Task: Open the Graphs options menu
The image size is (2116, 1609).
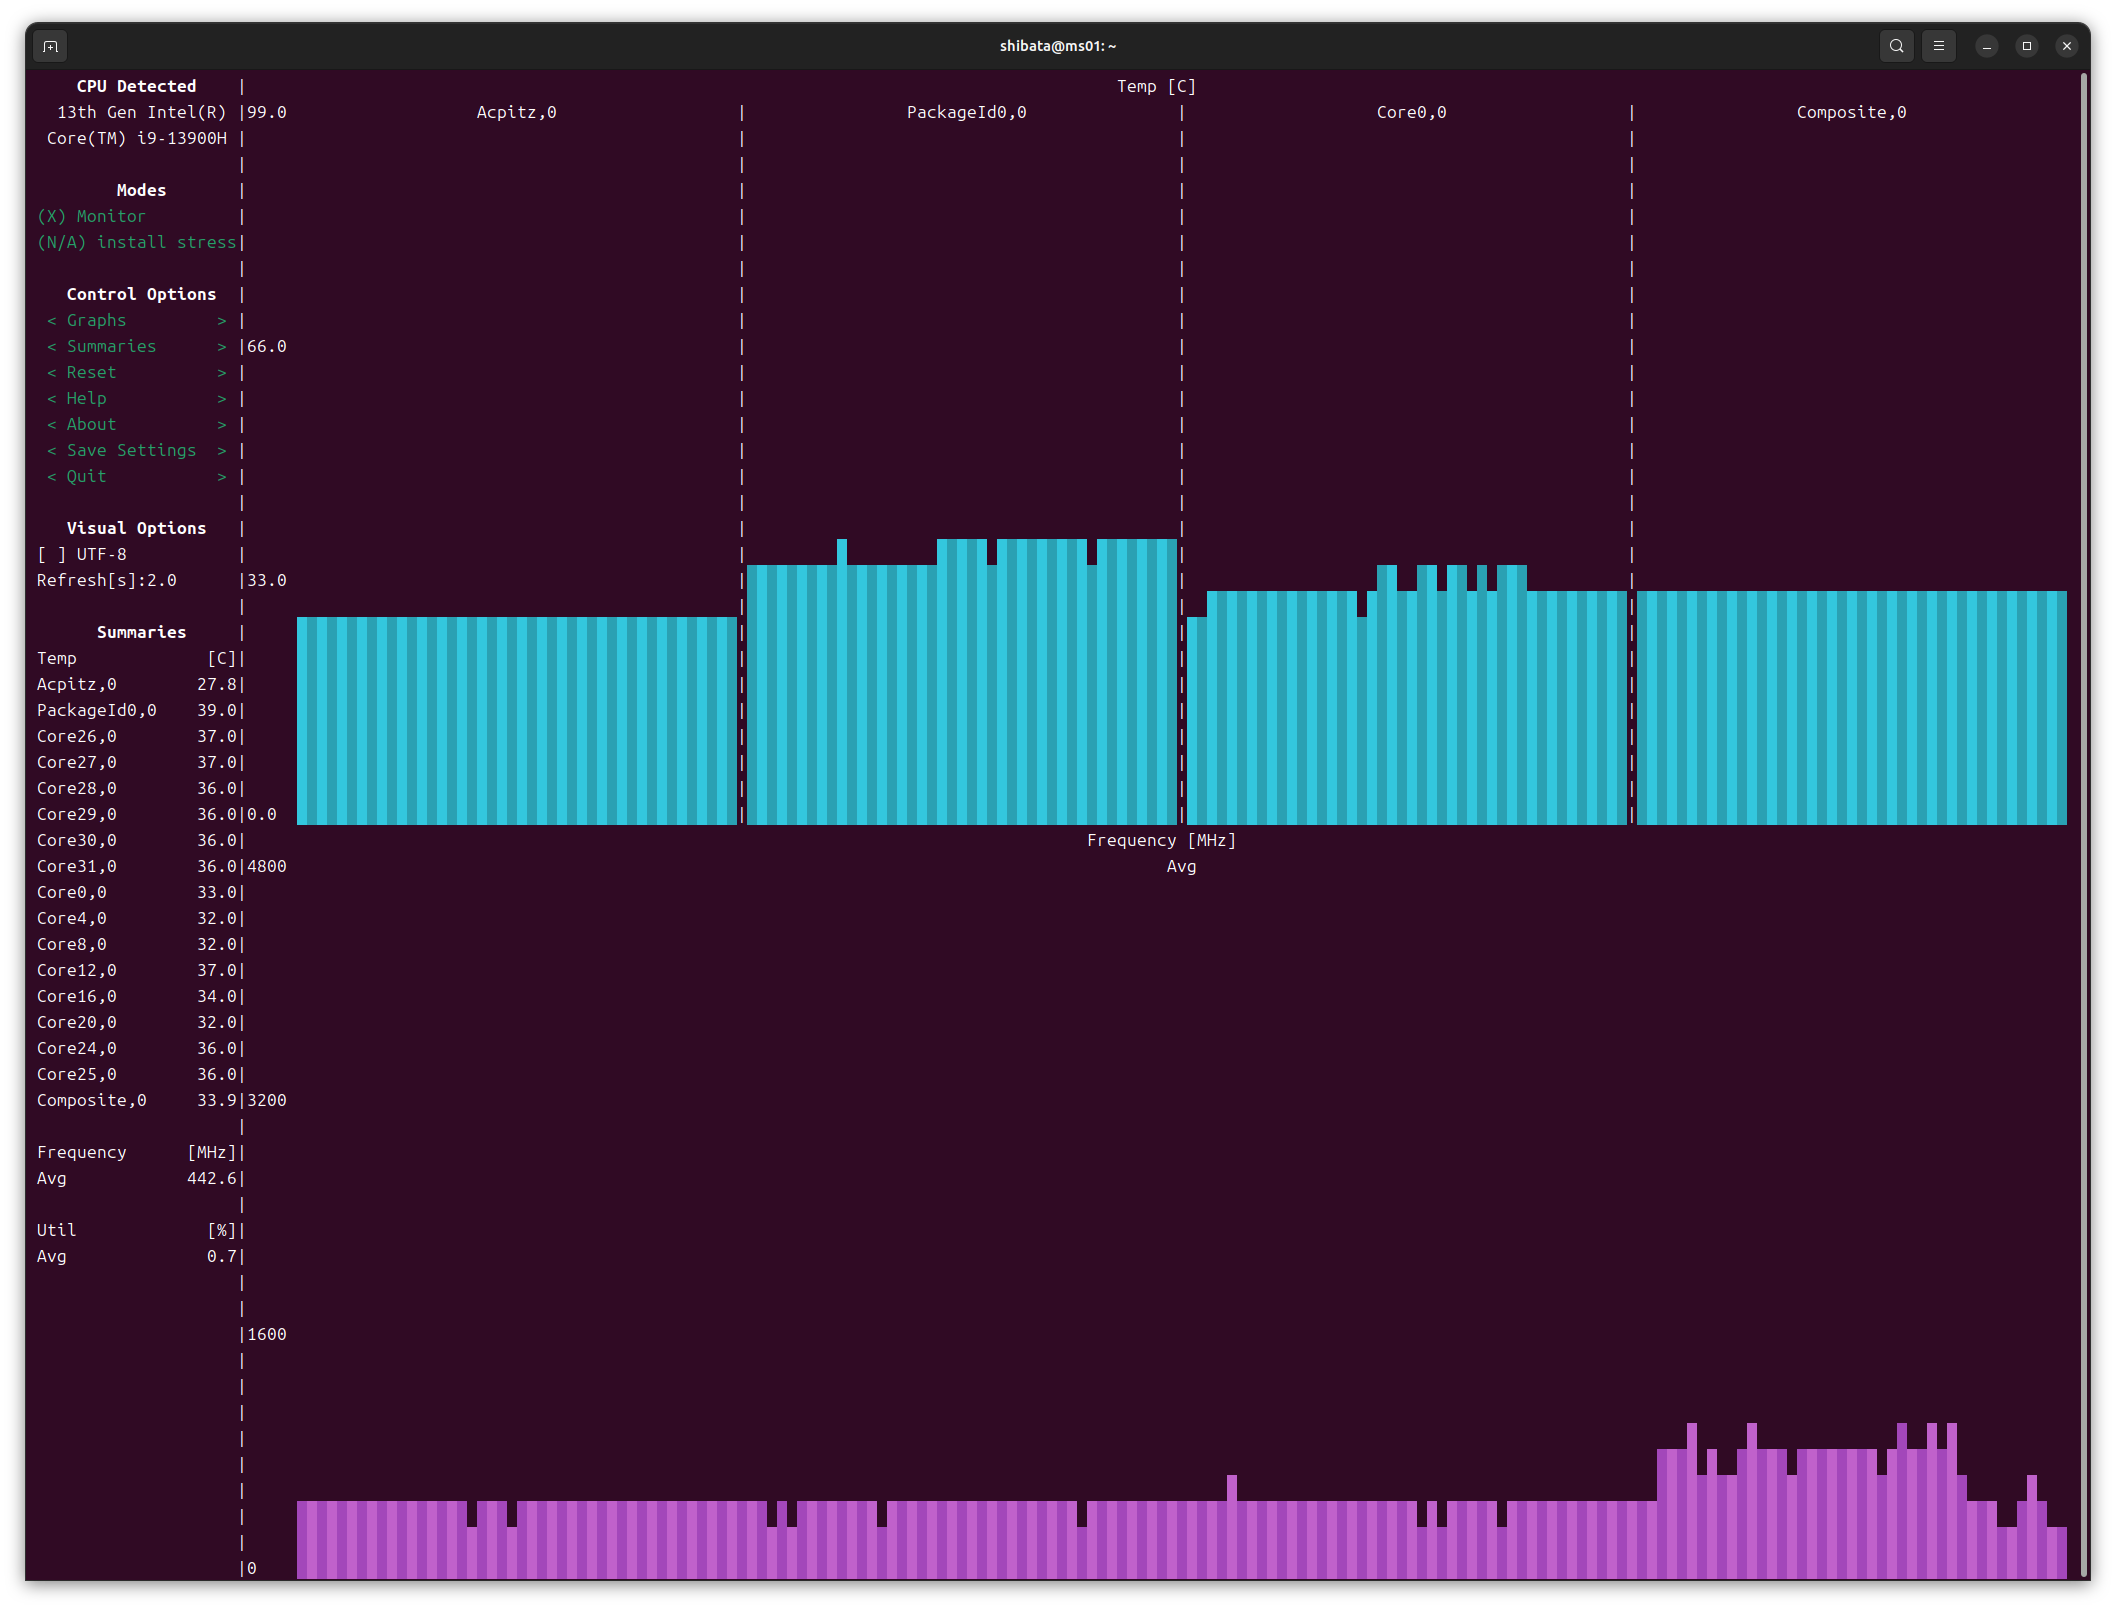Action: click(97, 320)
